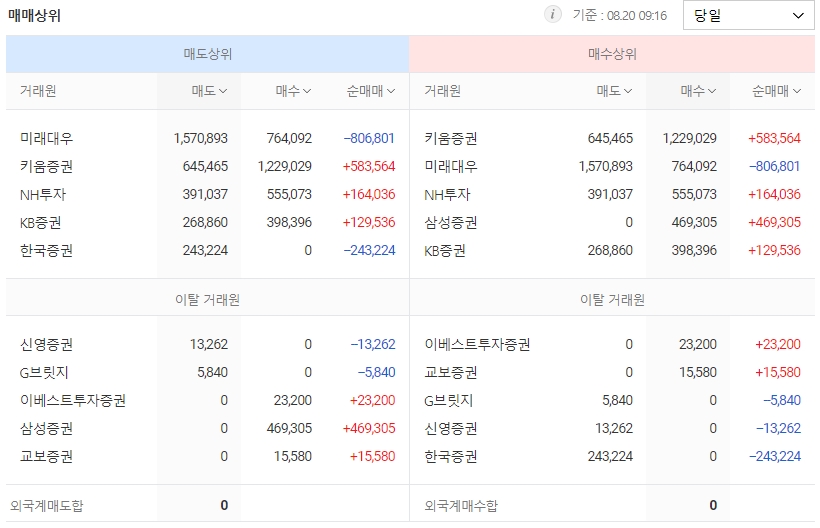This screenshot has width=820, height=528.
Task: Click the 외국계매수합 label
Action: [x=461, y=506]
